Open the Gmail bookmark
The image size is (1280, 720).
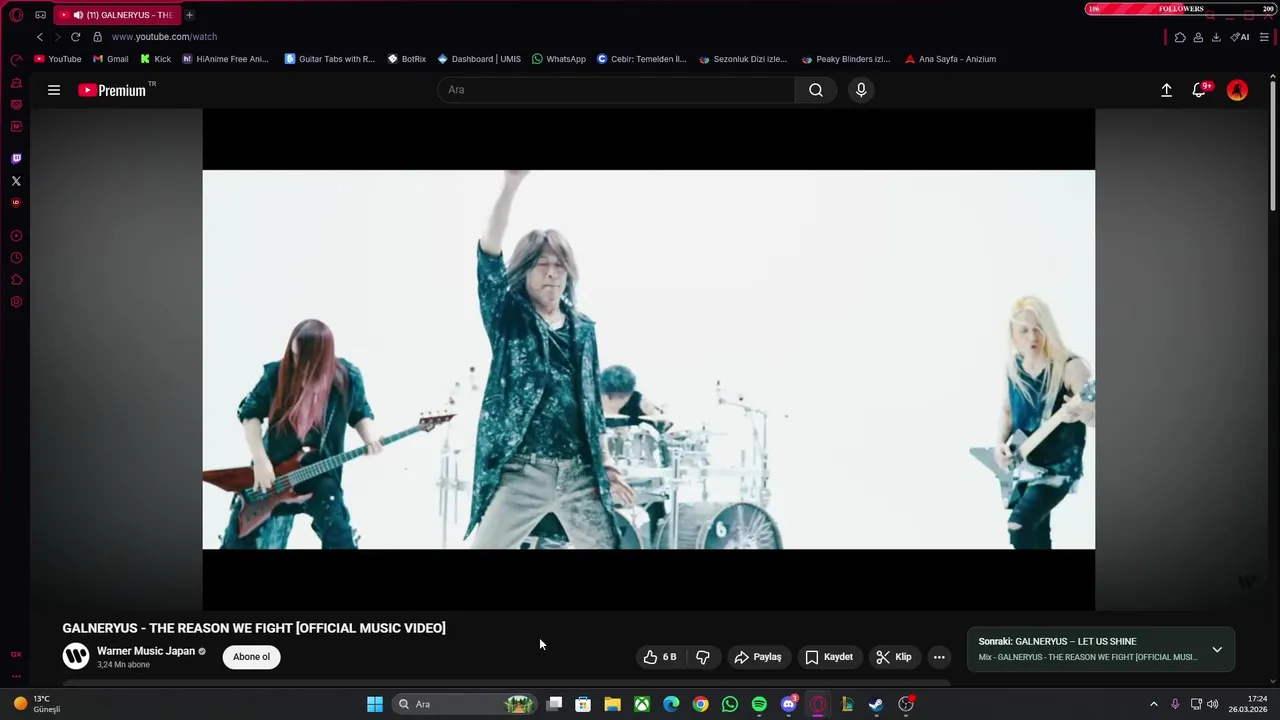pos(111,59)
